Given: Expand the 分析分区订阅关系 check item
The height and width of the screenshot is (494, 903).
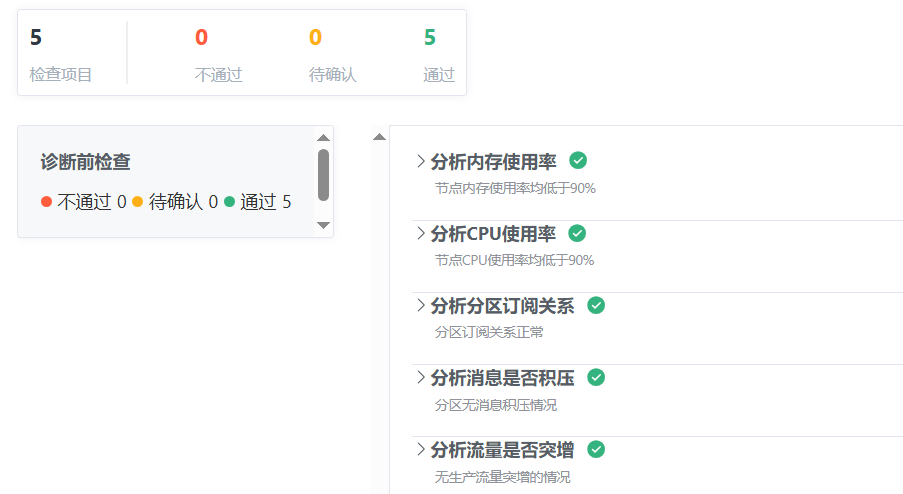Looking at the screenshot, I should (420, 306).
